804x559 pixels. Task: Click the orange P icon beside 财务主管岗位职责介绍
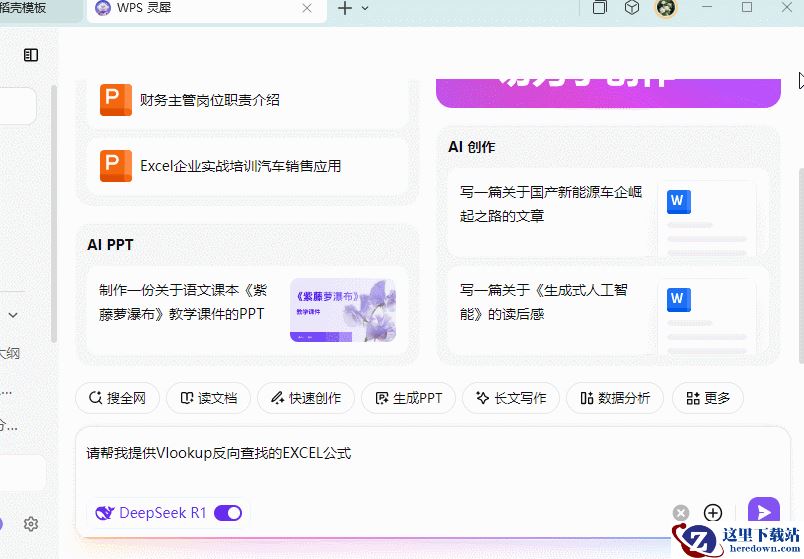(x=116, y=100)
